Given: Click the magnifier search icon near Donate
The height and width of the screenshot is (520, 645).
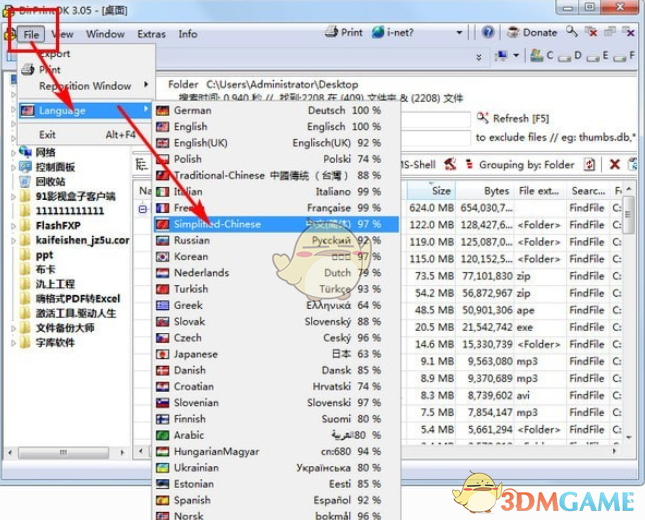Looking at the screenshot, I should pos(571,31).
